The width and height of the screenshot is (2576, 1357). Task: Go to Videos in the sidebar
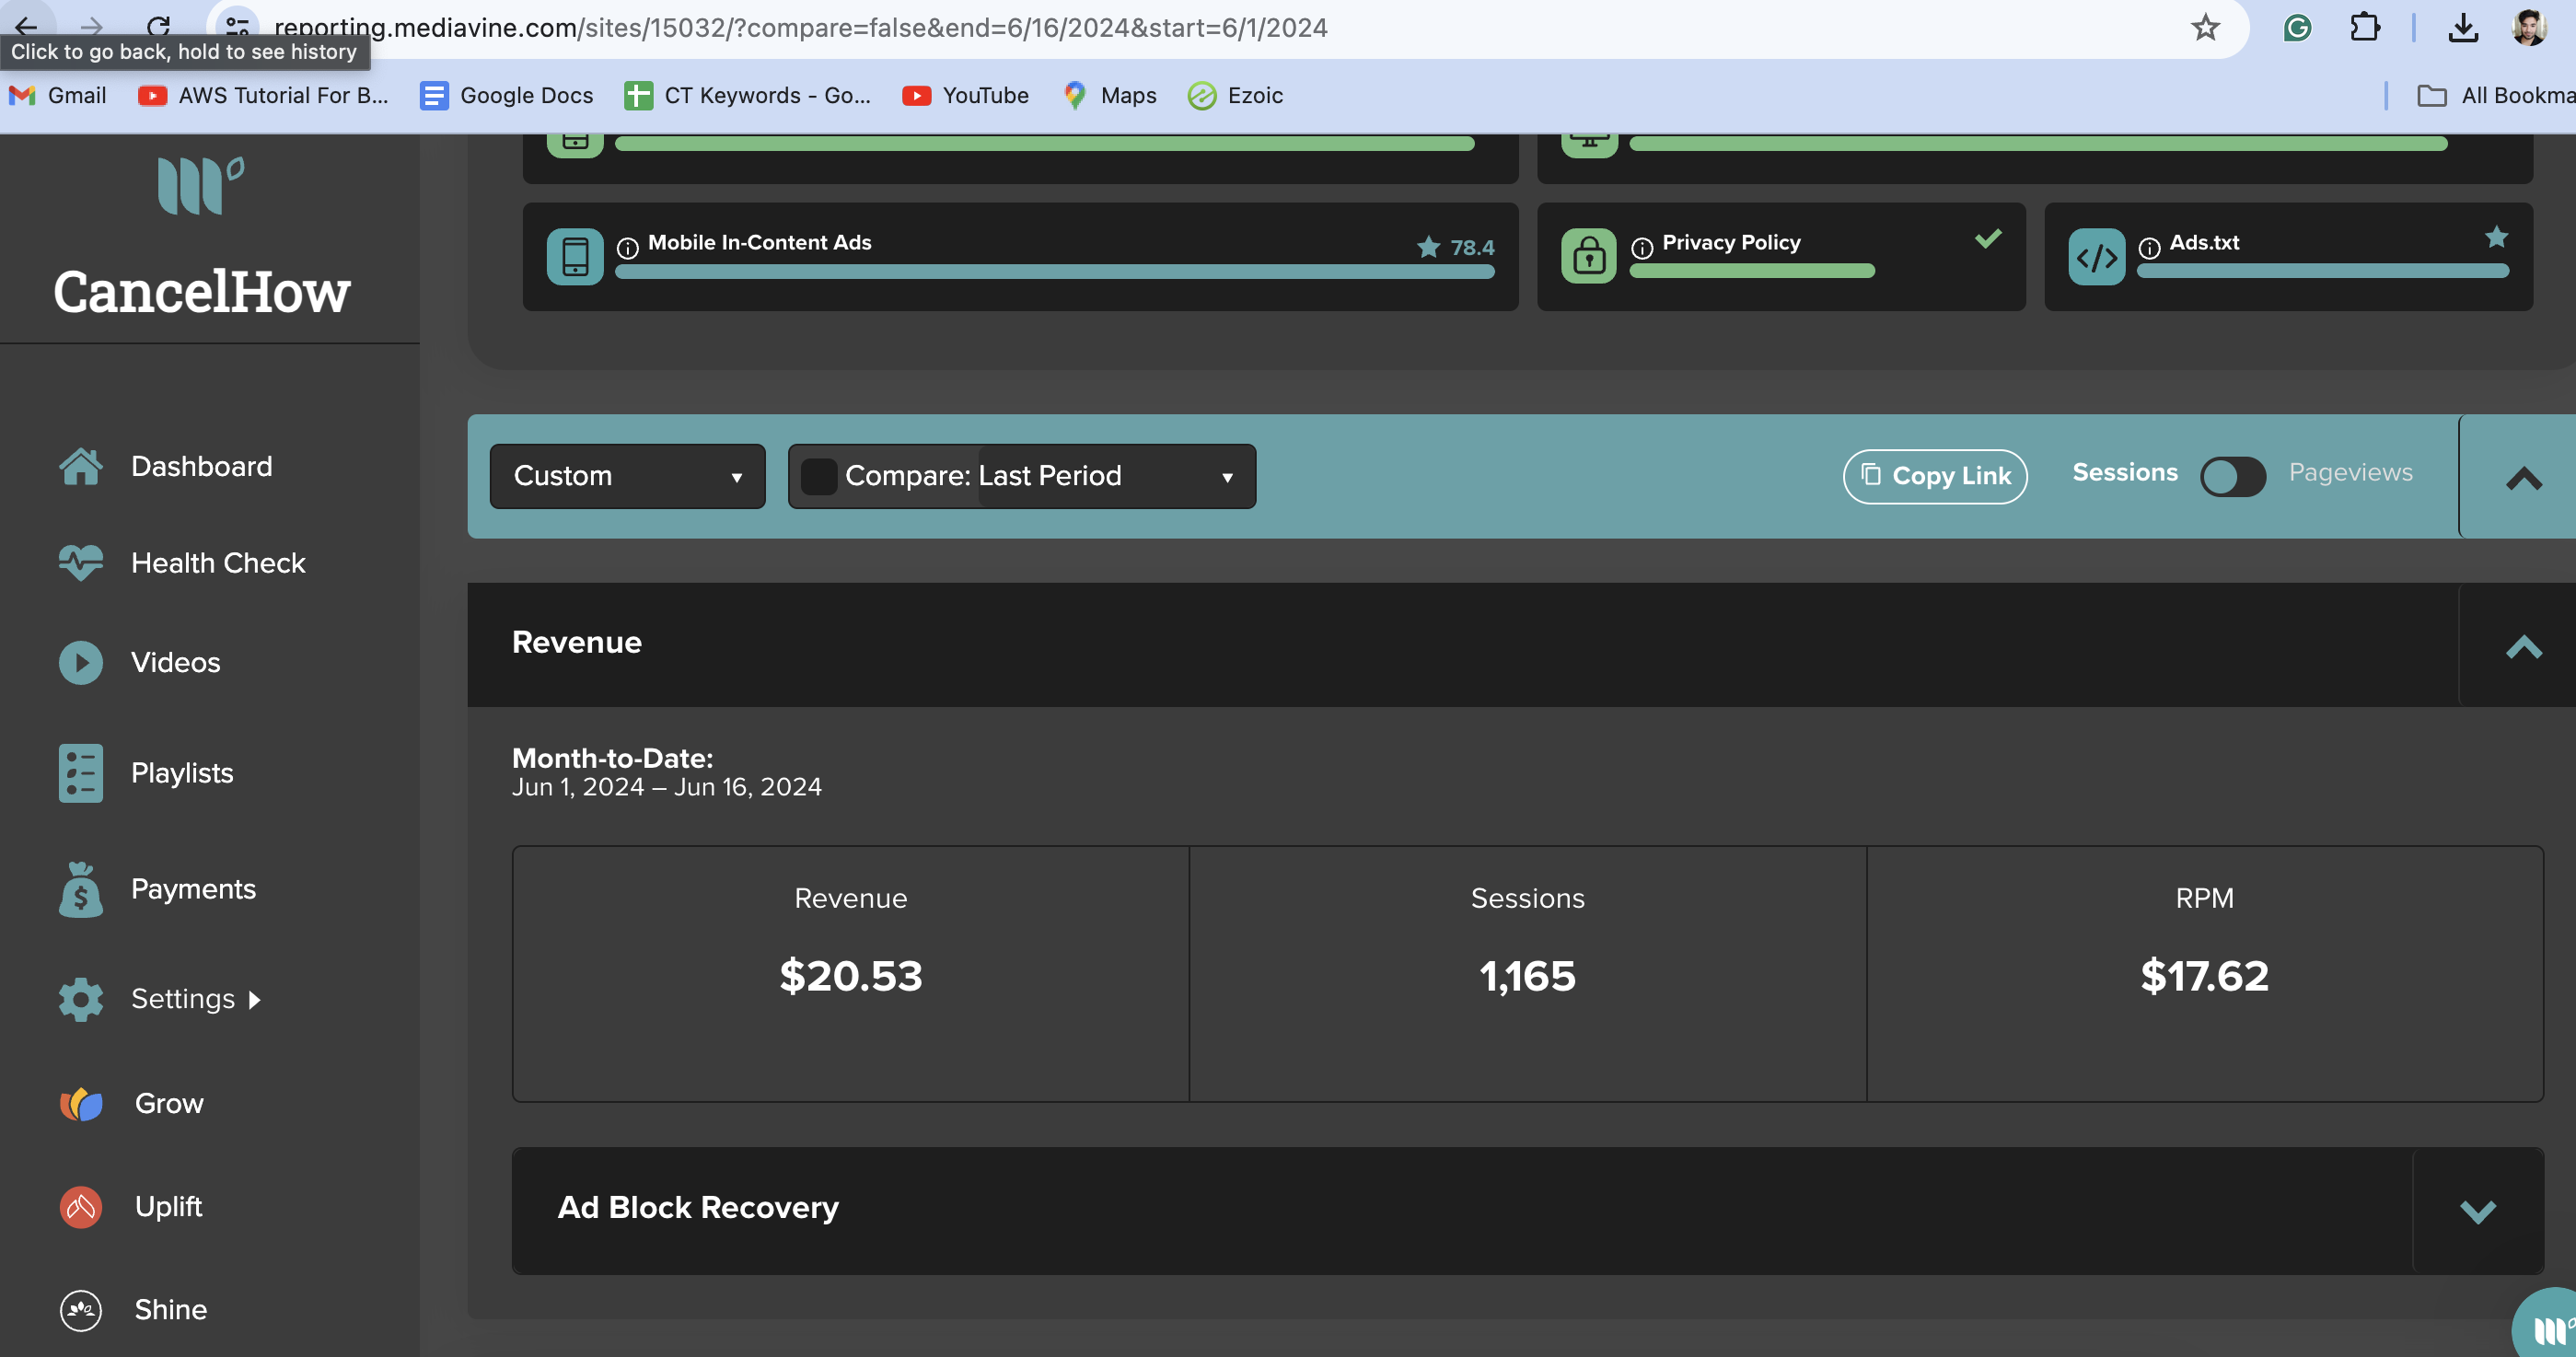click(x=175, y=662)
